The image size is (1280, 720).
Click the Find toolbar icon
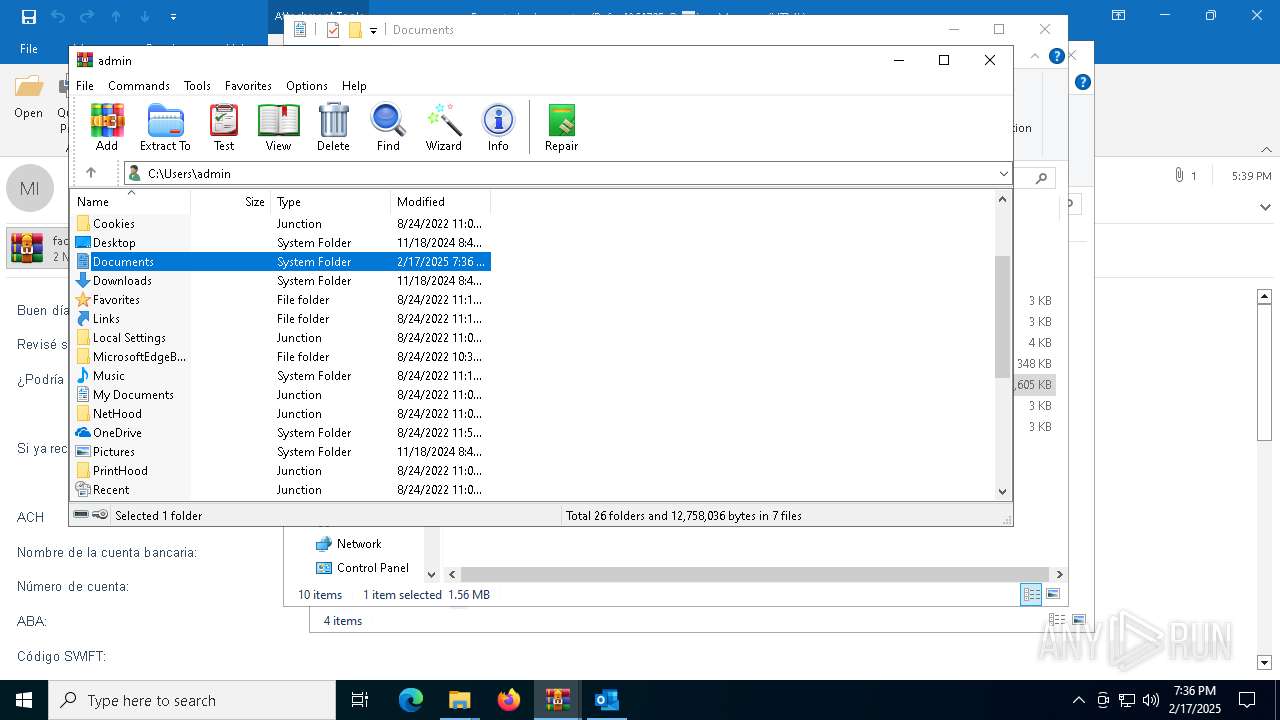[x=388, y=127]
